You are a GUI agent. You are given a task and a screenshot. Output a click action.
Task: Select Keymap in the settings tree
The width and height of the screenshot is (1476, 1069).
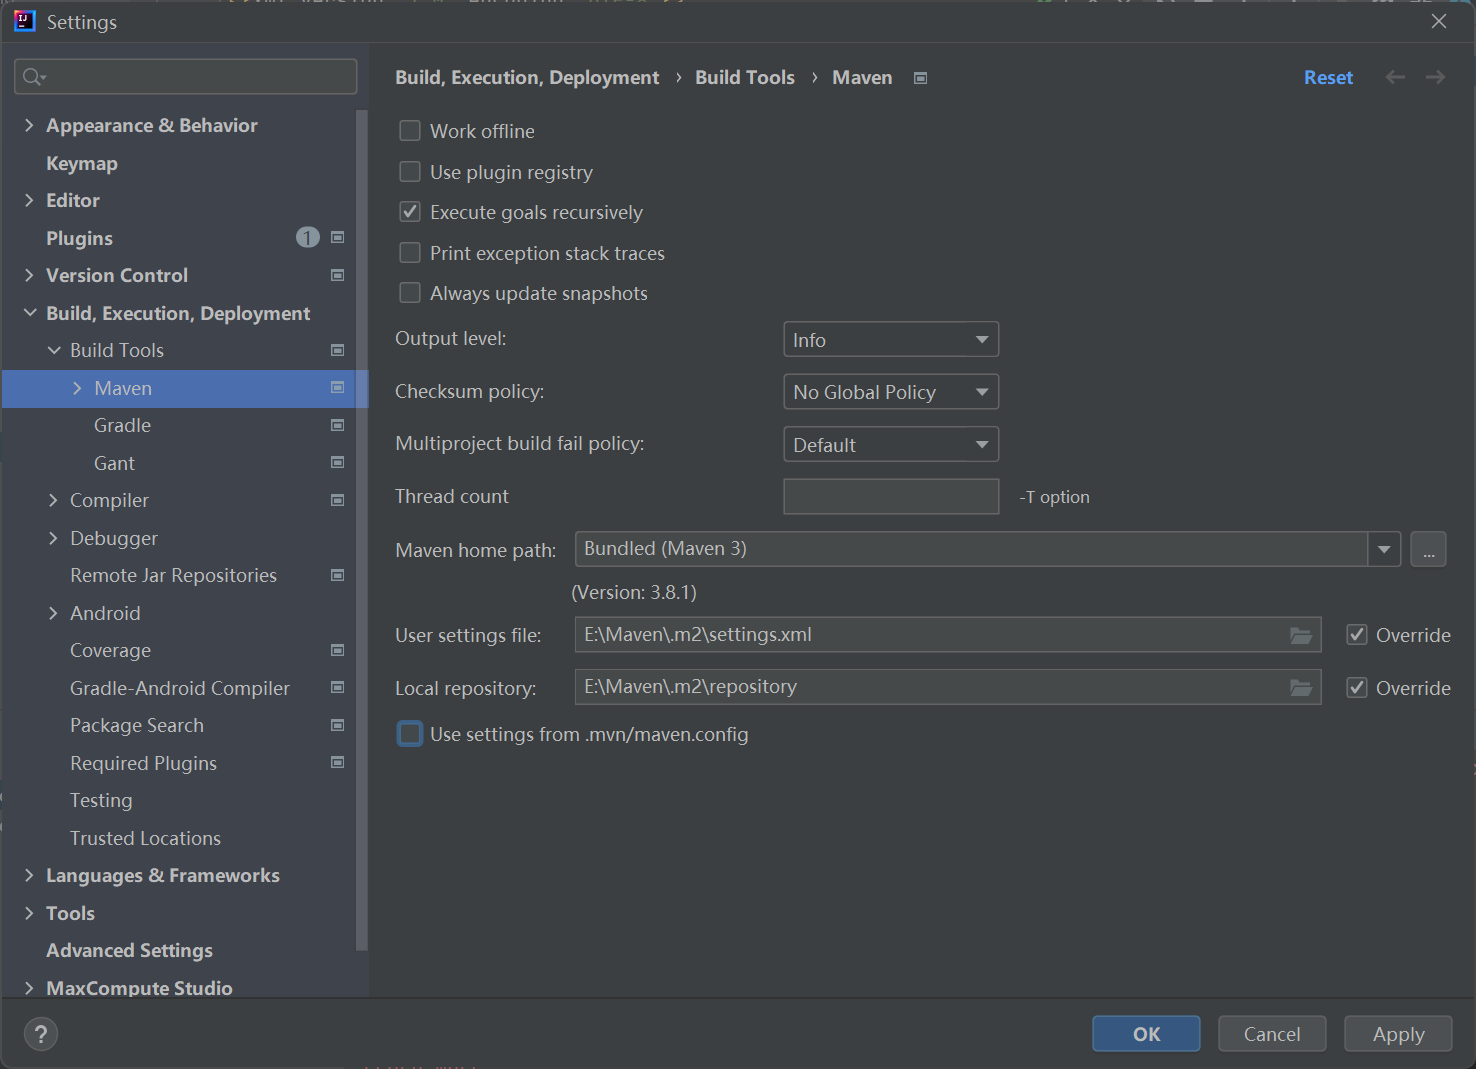click(82, 163)
